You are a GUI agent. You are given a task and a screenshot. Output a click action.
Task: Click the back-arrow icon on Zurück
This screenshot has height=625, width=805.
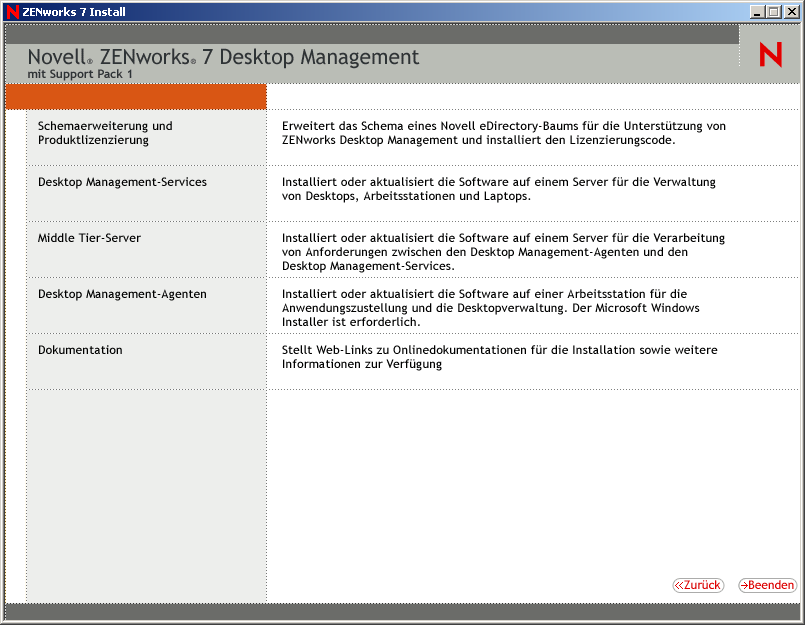click(x=682, y=585)
